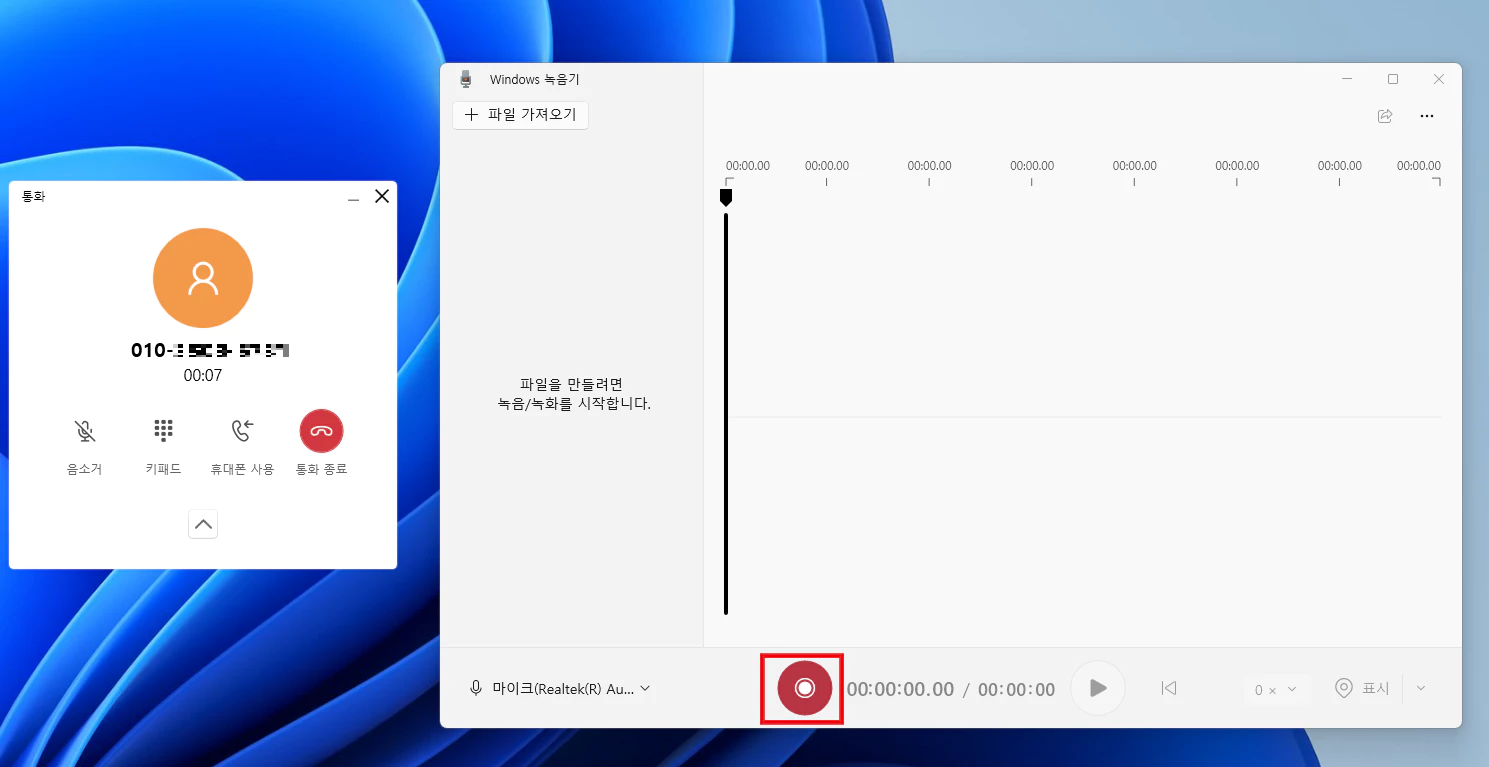This screenshot has height=767, width=1489.
Task: Open the 마이크(Realtek(R) Au... input device dropdown
Action: (x=560, y=688)
